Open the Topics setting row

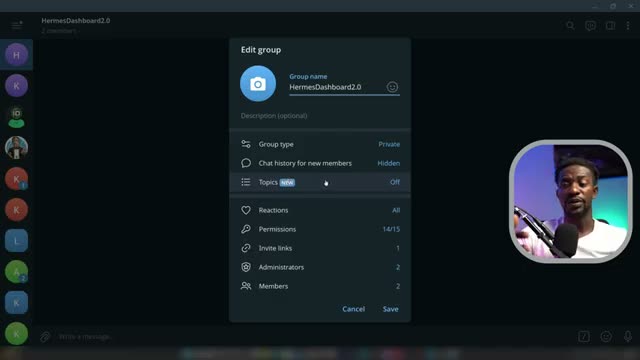[x=320, y=182]
